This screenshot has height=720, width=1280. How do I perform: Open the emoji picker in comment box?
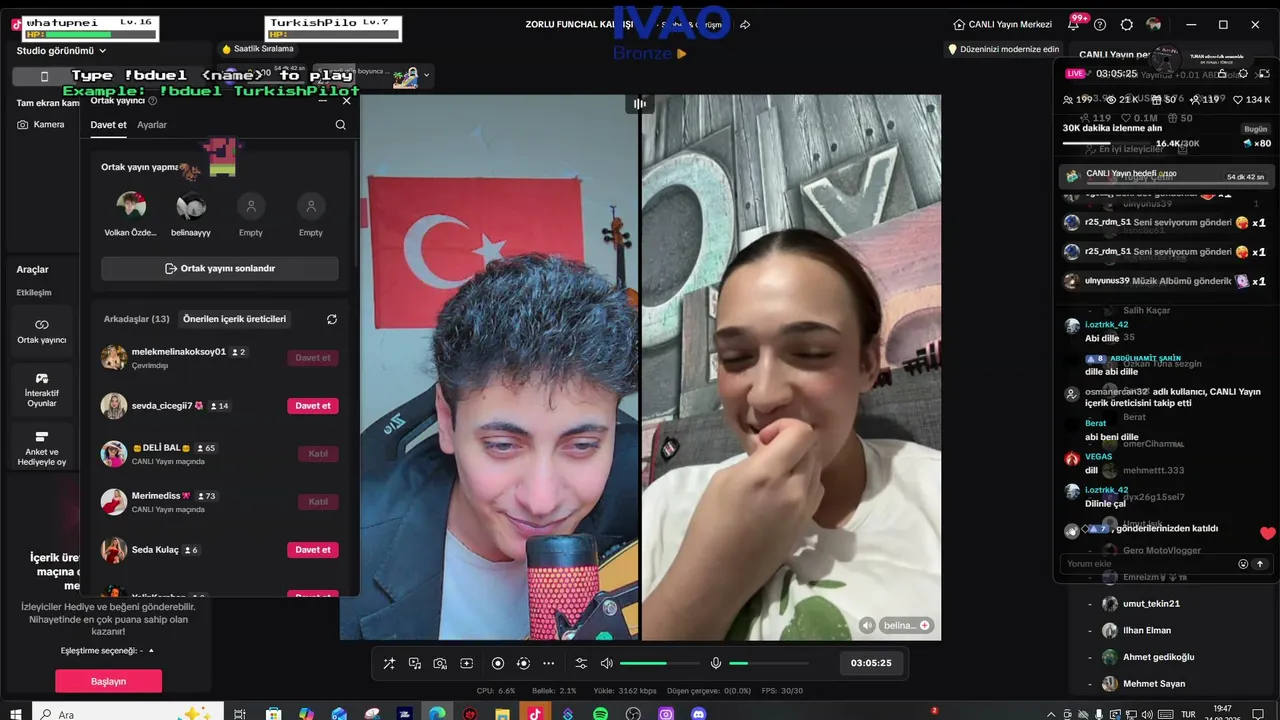point(1243,564)
